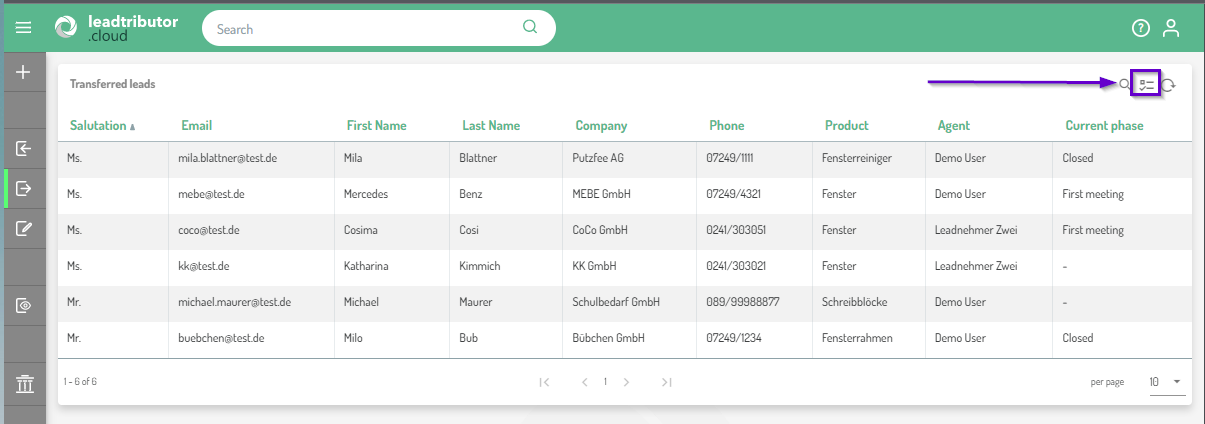The height and width of the screenshot is (424, 1205).
Task: Click the plus icon in sidebar
Action: click(23, 72)
